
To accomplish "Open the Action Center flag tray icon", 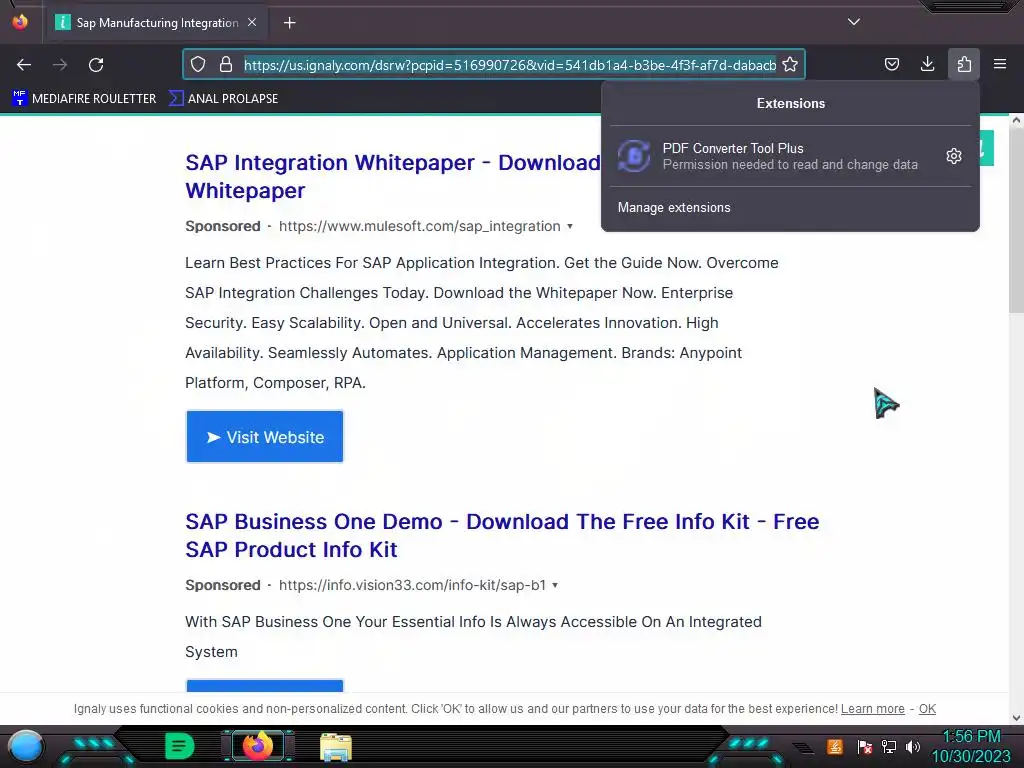I will [864, 746].
